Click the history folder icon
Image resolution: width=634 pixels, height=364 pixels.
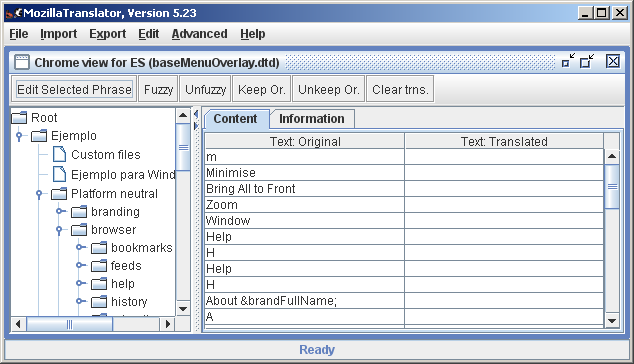[x=99, y=302]
